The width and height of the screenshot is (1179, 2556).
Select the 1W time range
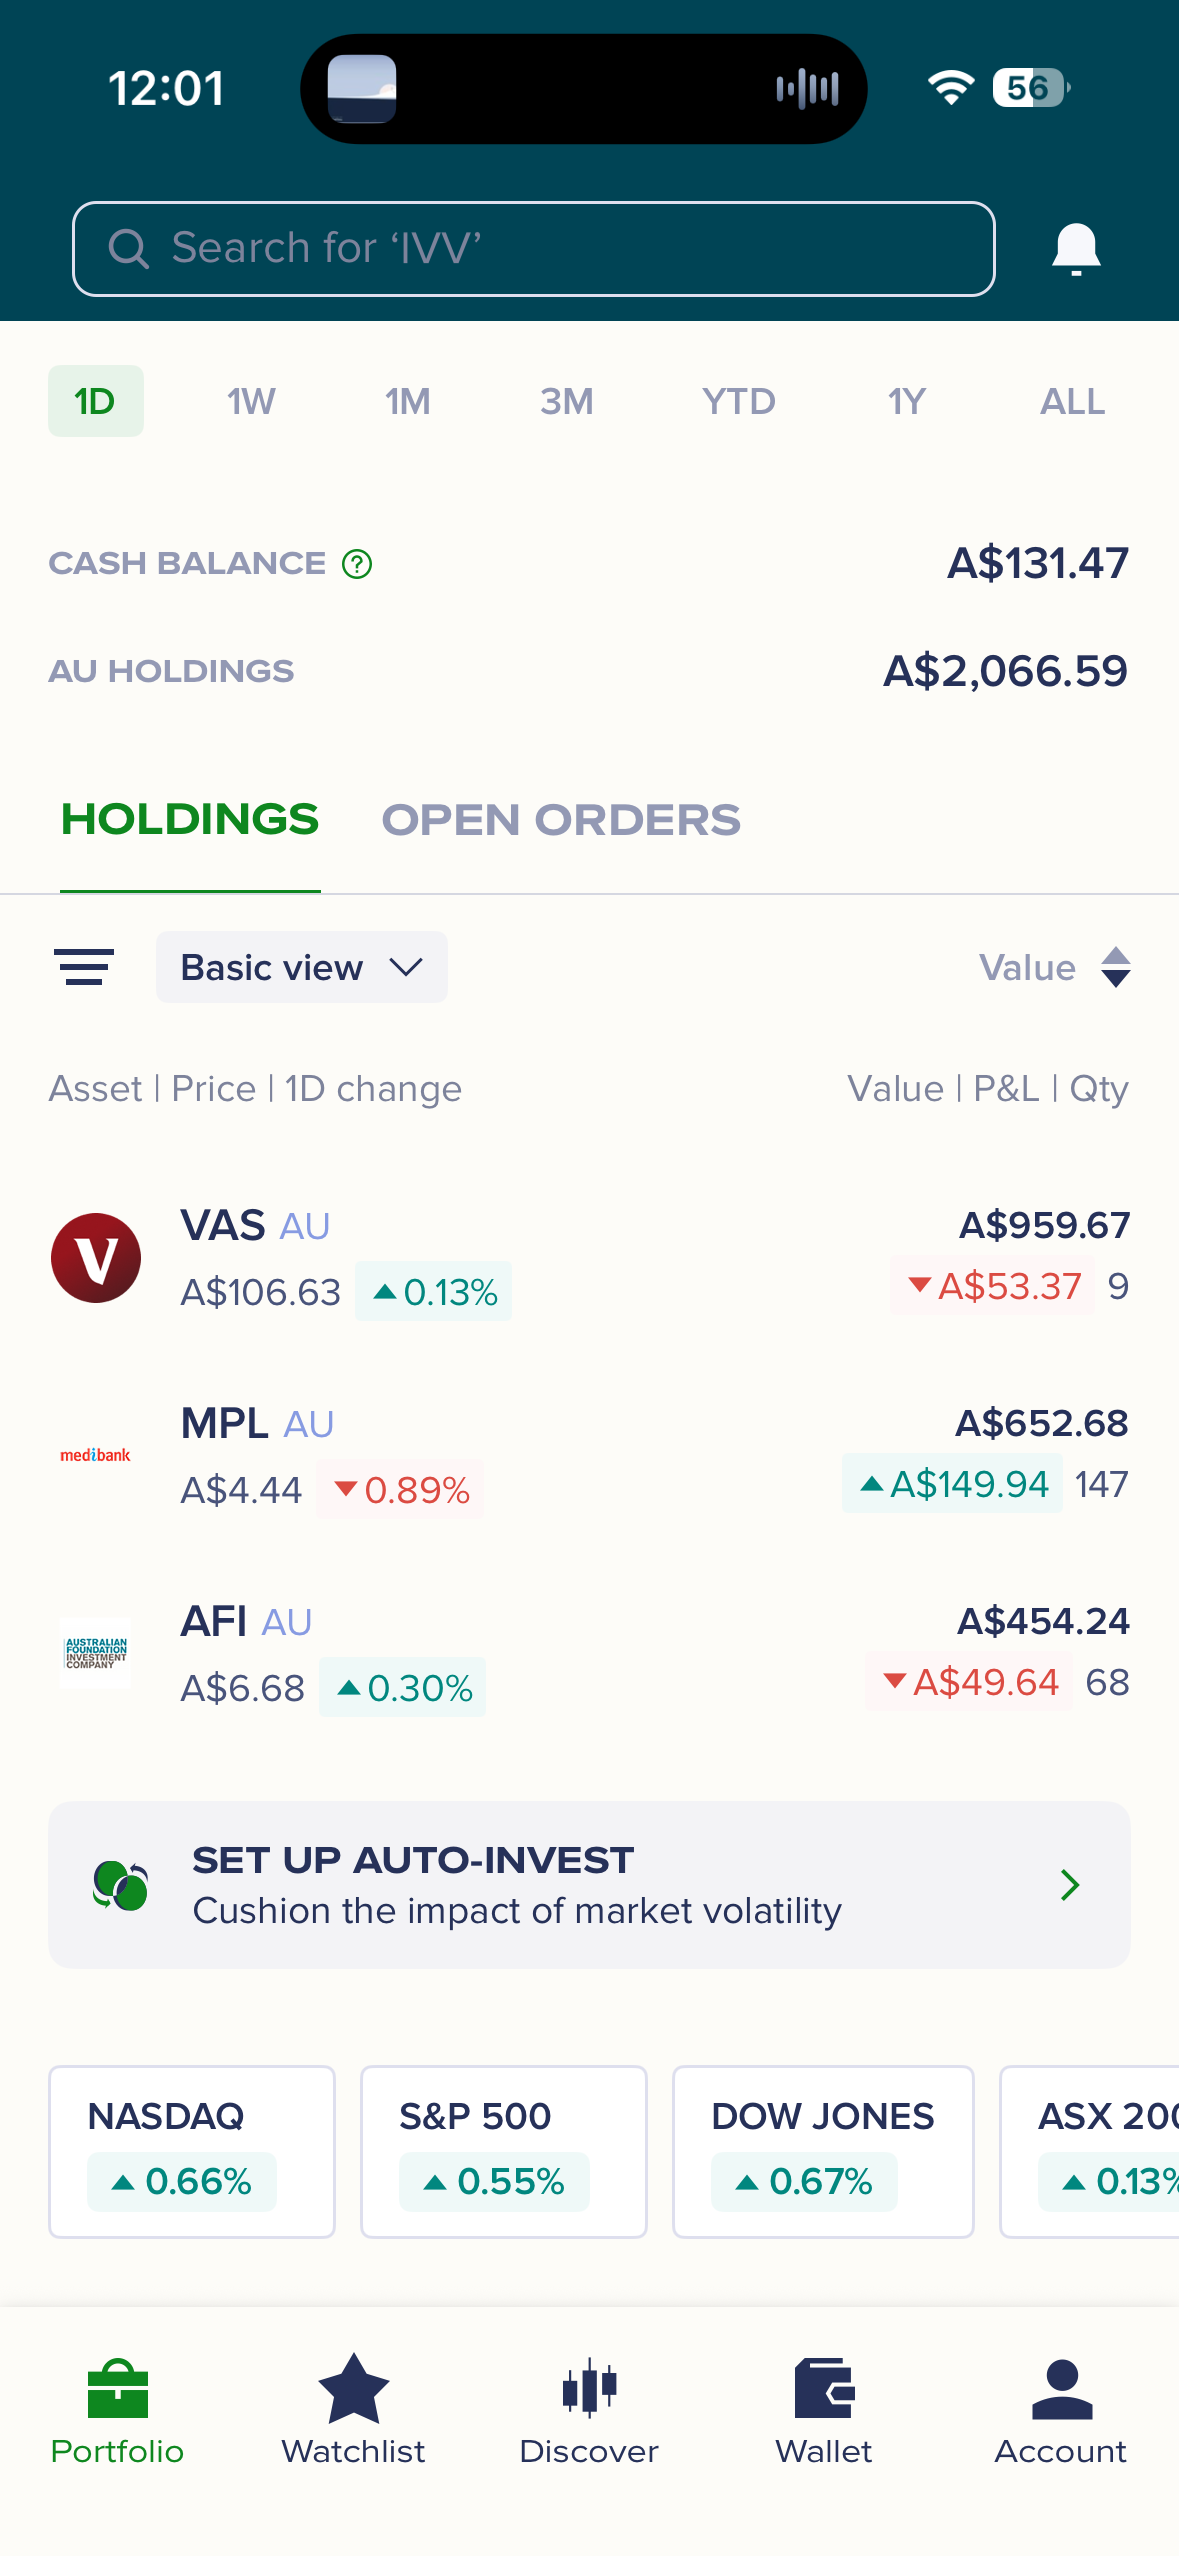251,402
